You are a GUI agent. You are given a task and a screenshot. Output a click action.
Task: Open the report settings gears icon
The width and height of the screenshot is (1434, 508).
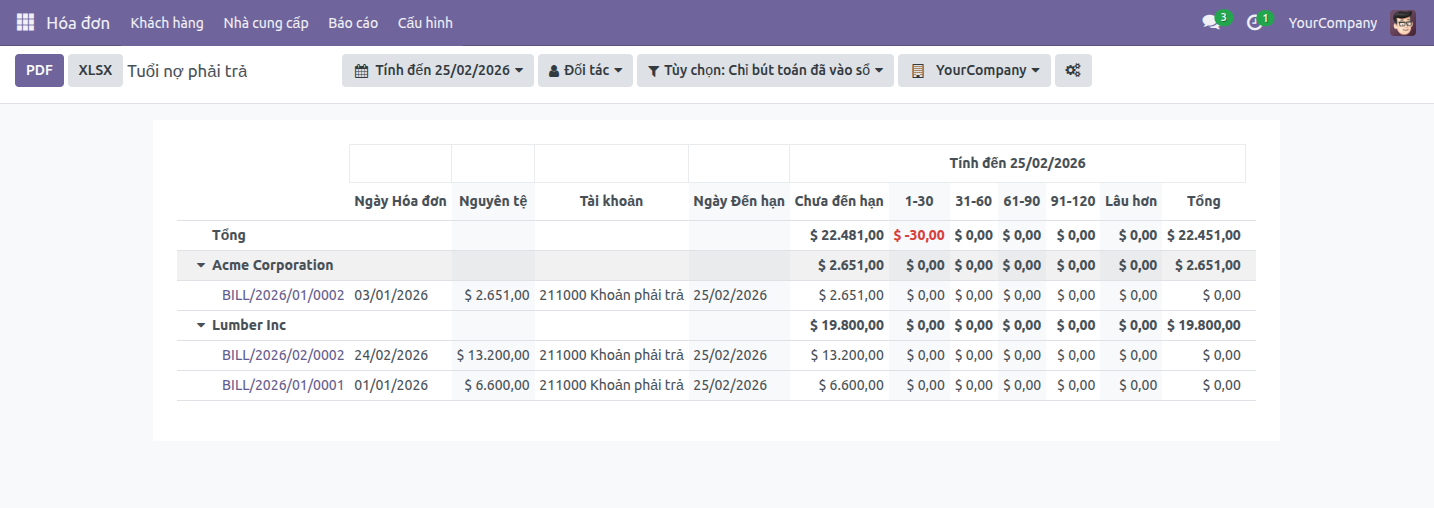coord(1073,70)
